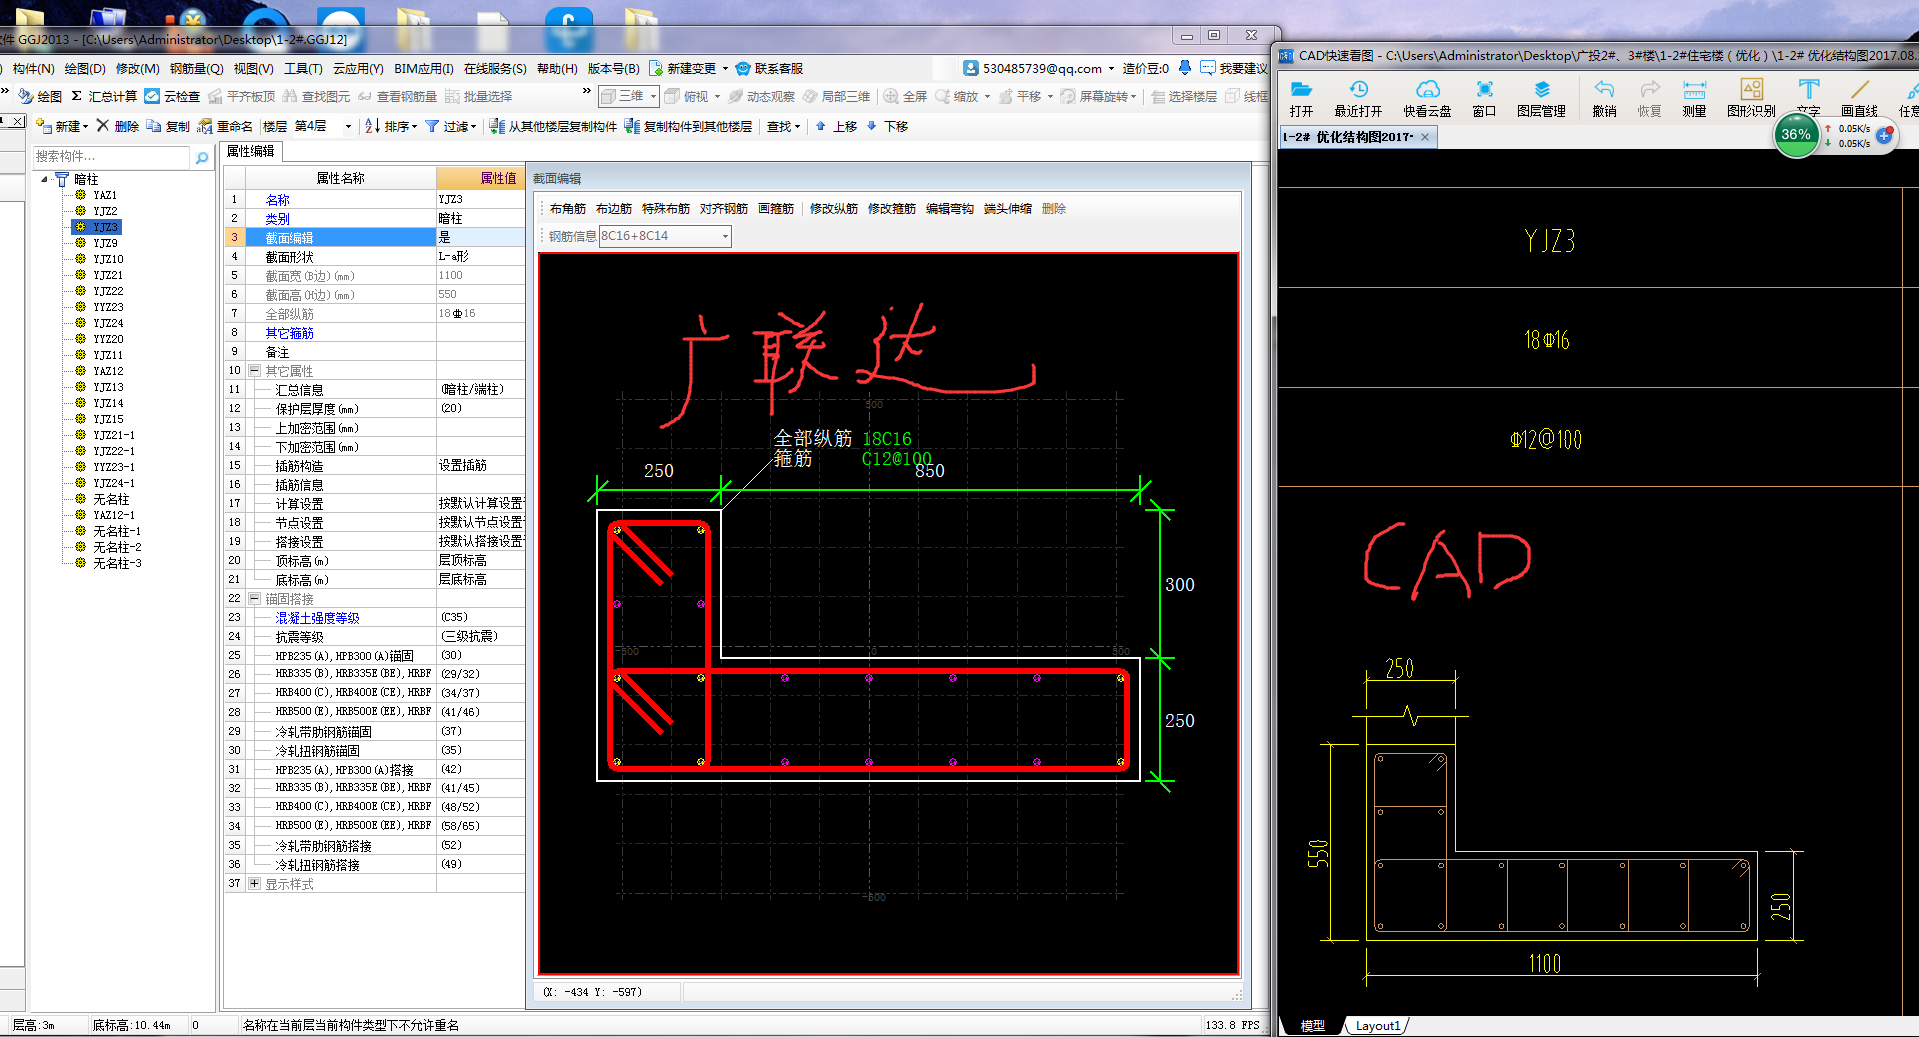1919x1037 pixels.
Task: Click 布角筋 in section editor
Action: [567, 208]
